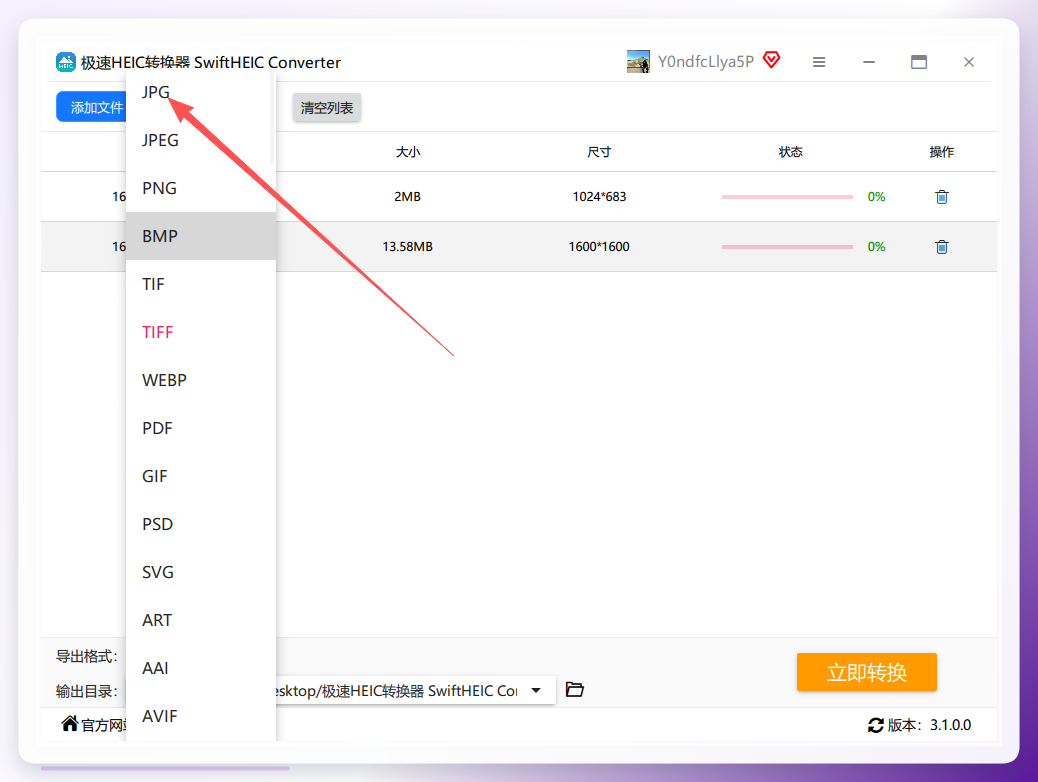Select PNG as the export format
Screen dimensions: 1038x782
coord(201,188)
